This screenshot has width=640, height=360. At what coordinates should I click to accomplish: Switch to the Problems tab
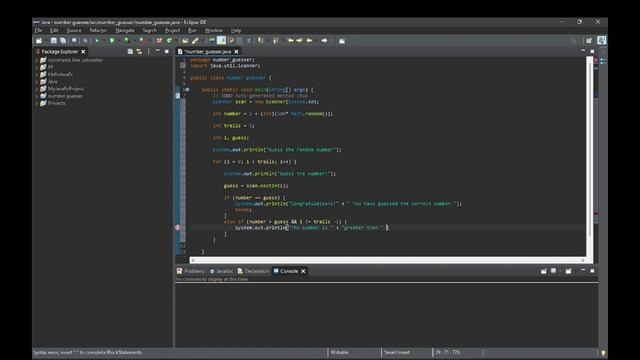pyautogui.click(x=191, y=271)
